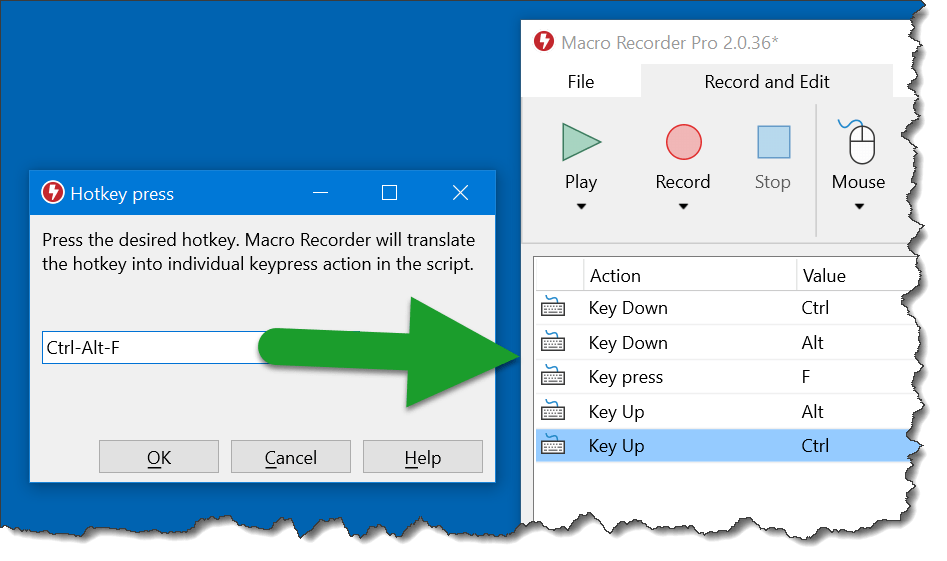Expand the dropdown arrow under Record
This screenshot has height=561, width=947.
[683, 207]
